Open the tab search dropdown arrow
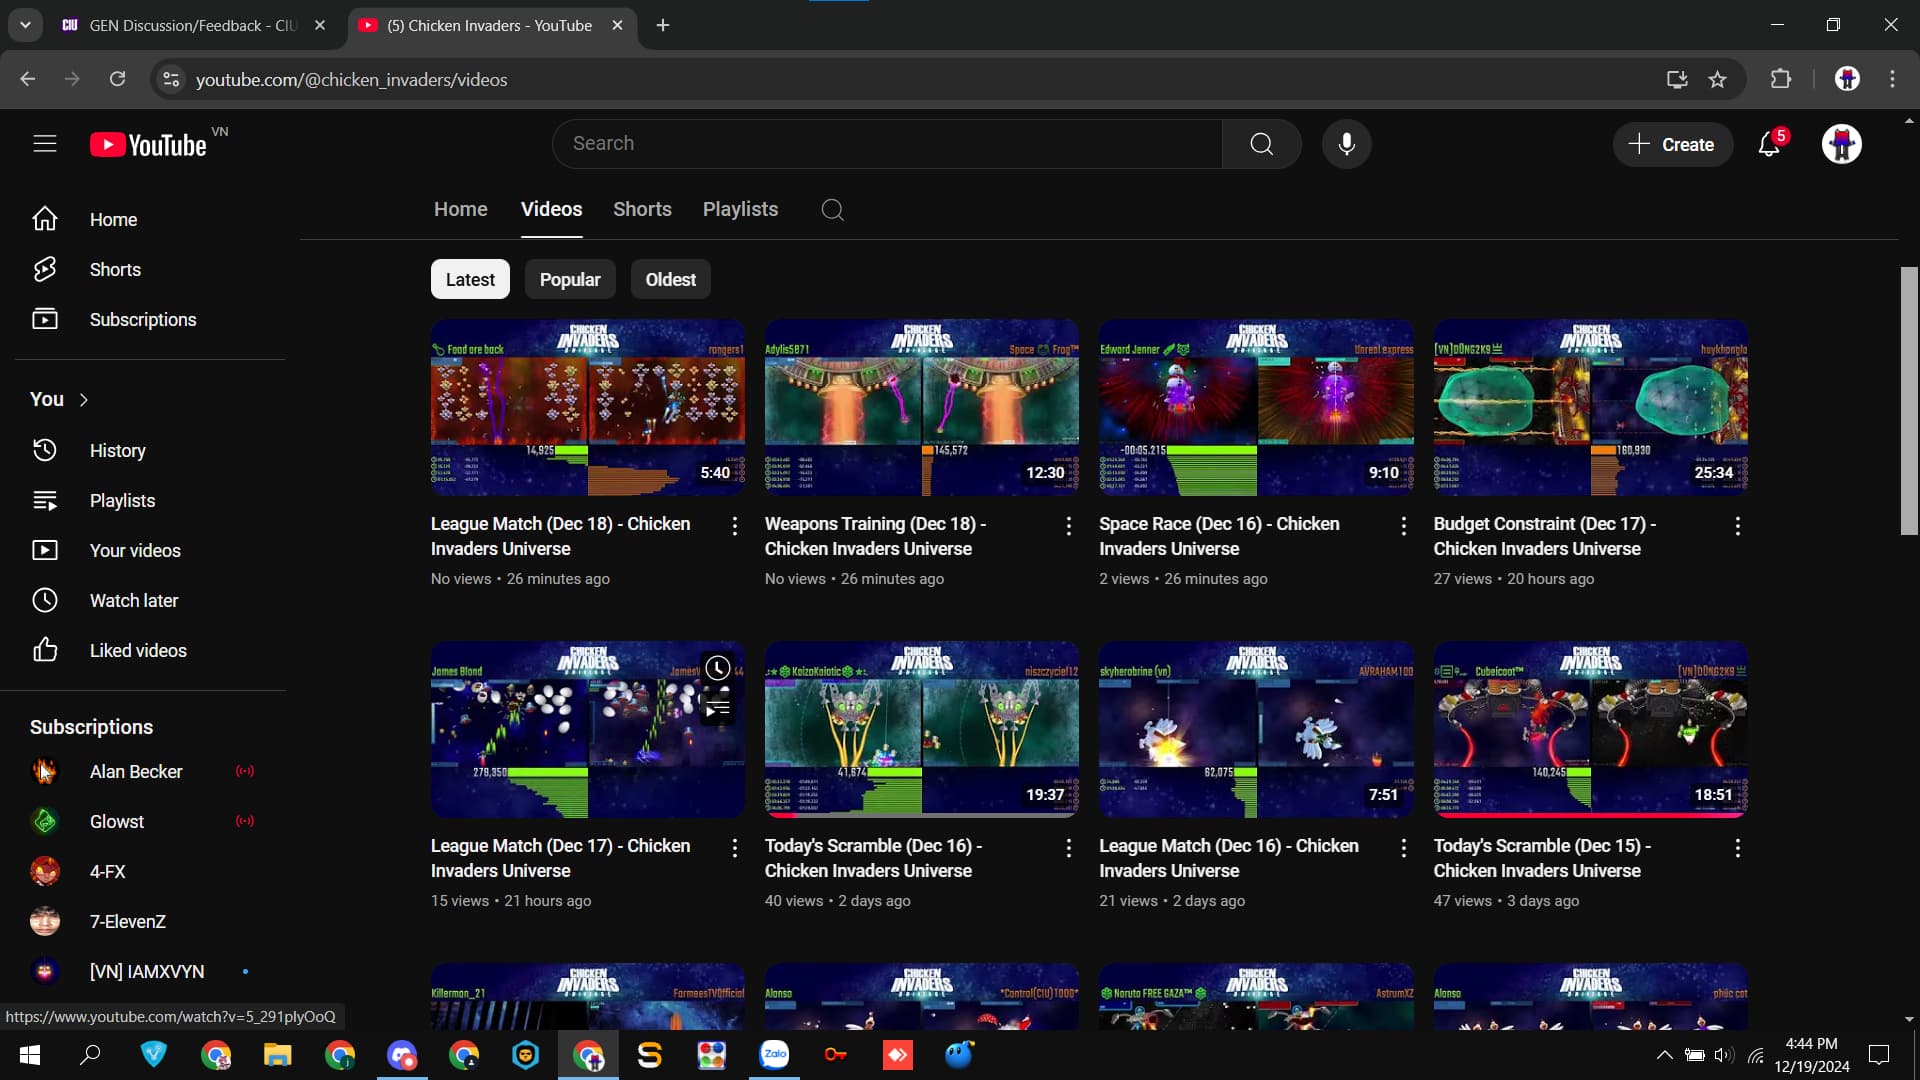Image resolution: width=1920 pixels, height=1080 pixels. [25, 25]
